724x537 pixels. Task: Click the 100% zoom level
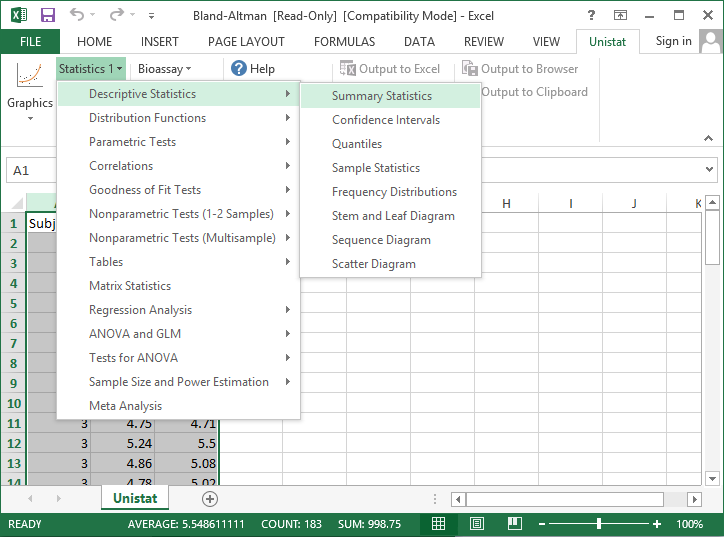click(x=689, y=524)
